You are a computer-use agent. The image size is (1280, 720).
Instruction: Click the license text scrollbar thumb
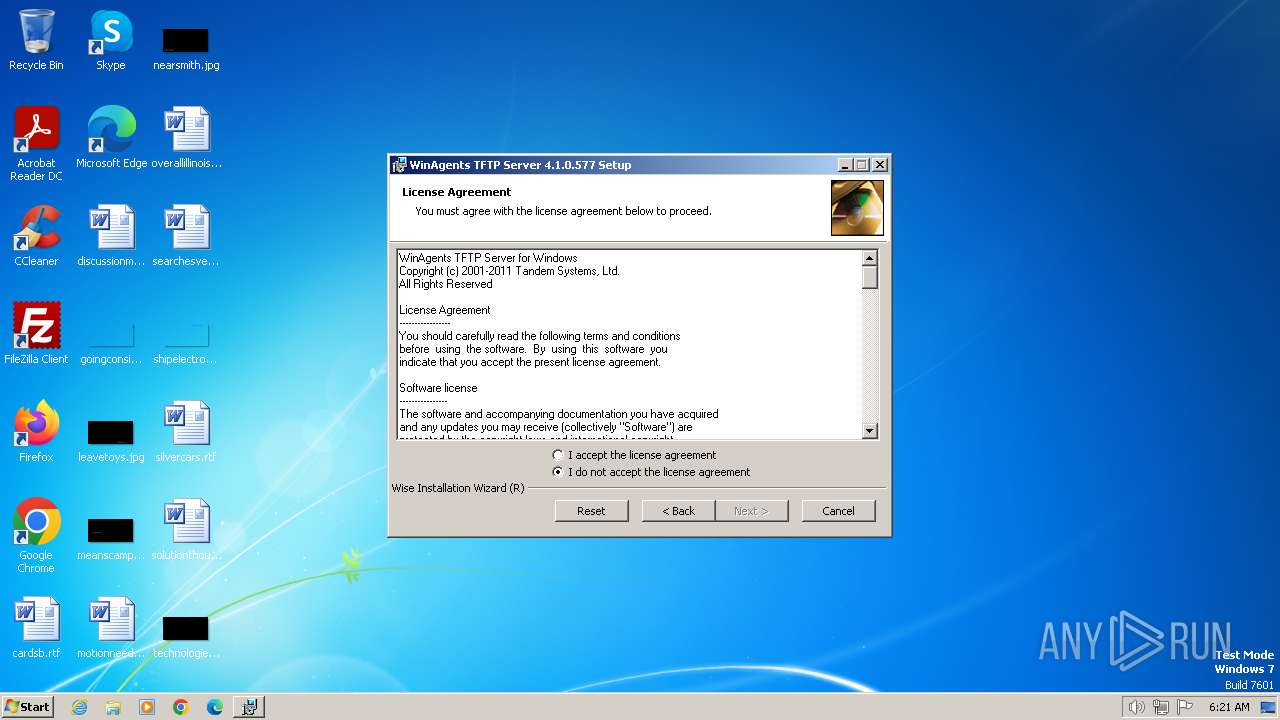(x=870, y=277)
